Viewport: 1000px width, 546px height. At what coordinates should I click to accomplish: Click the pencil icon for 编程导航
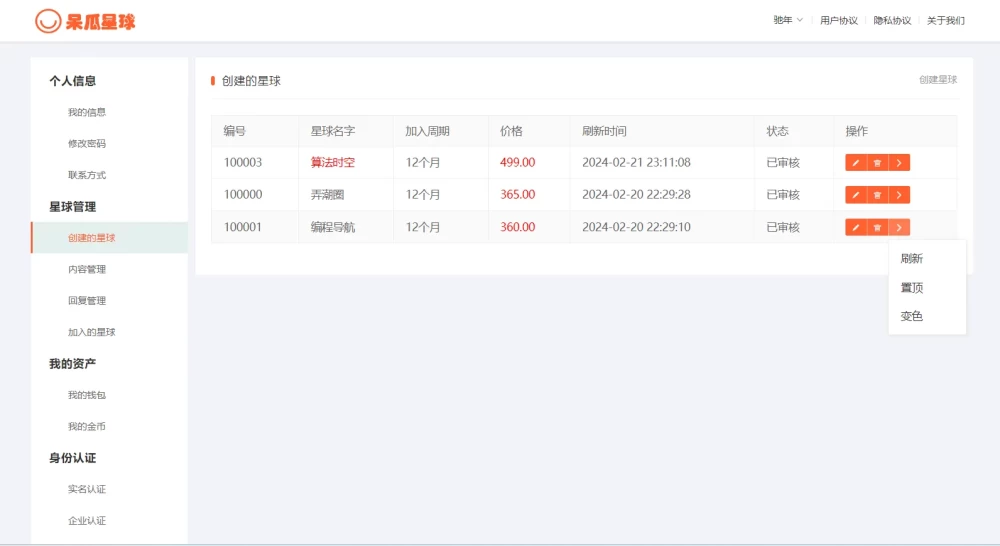pos(856,227)
